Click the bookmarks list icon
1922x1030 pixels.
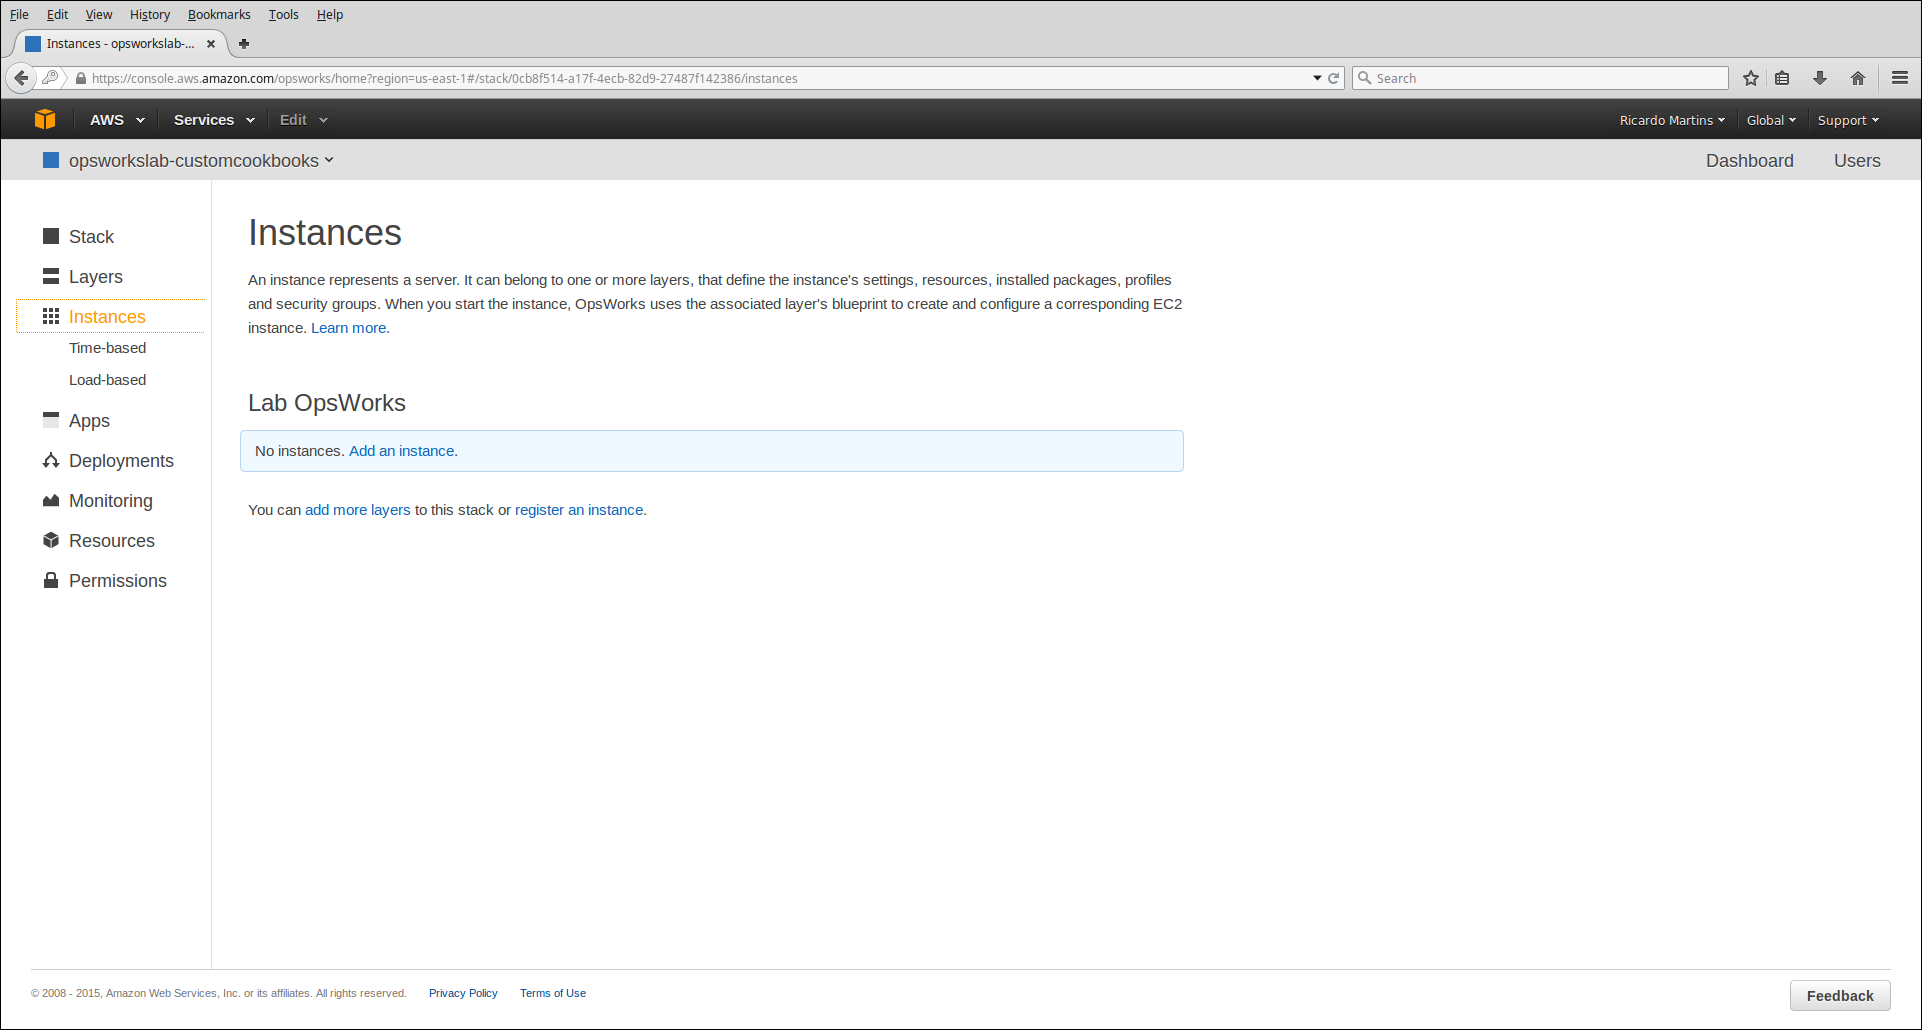1782,78
